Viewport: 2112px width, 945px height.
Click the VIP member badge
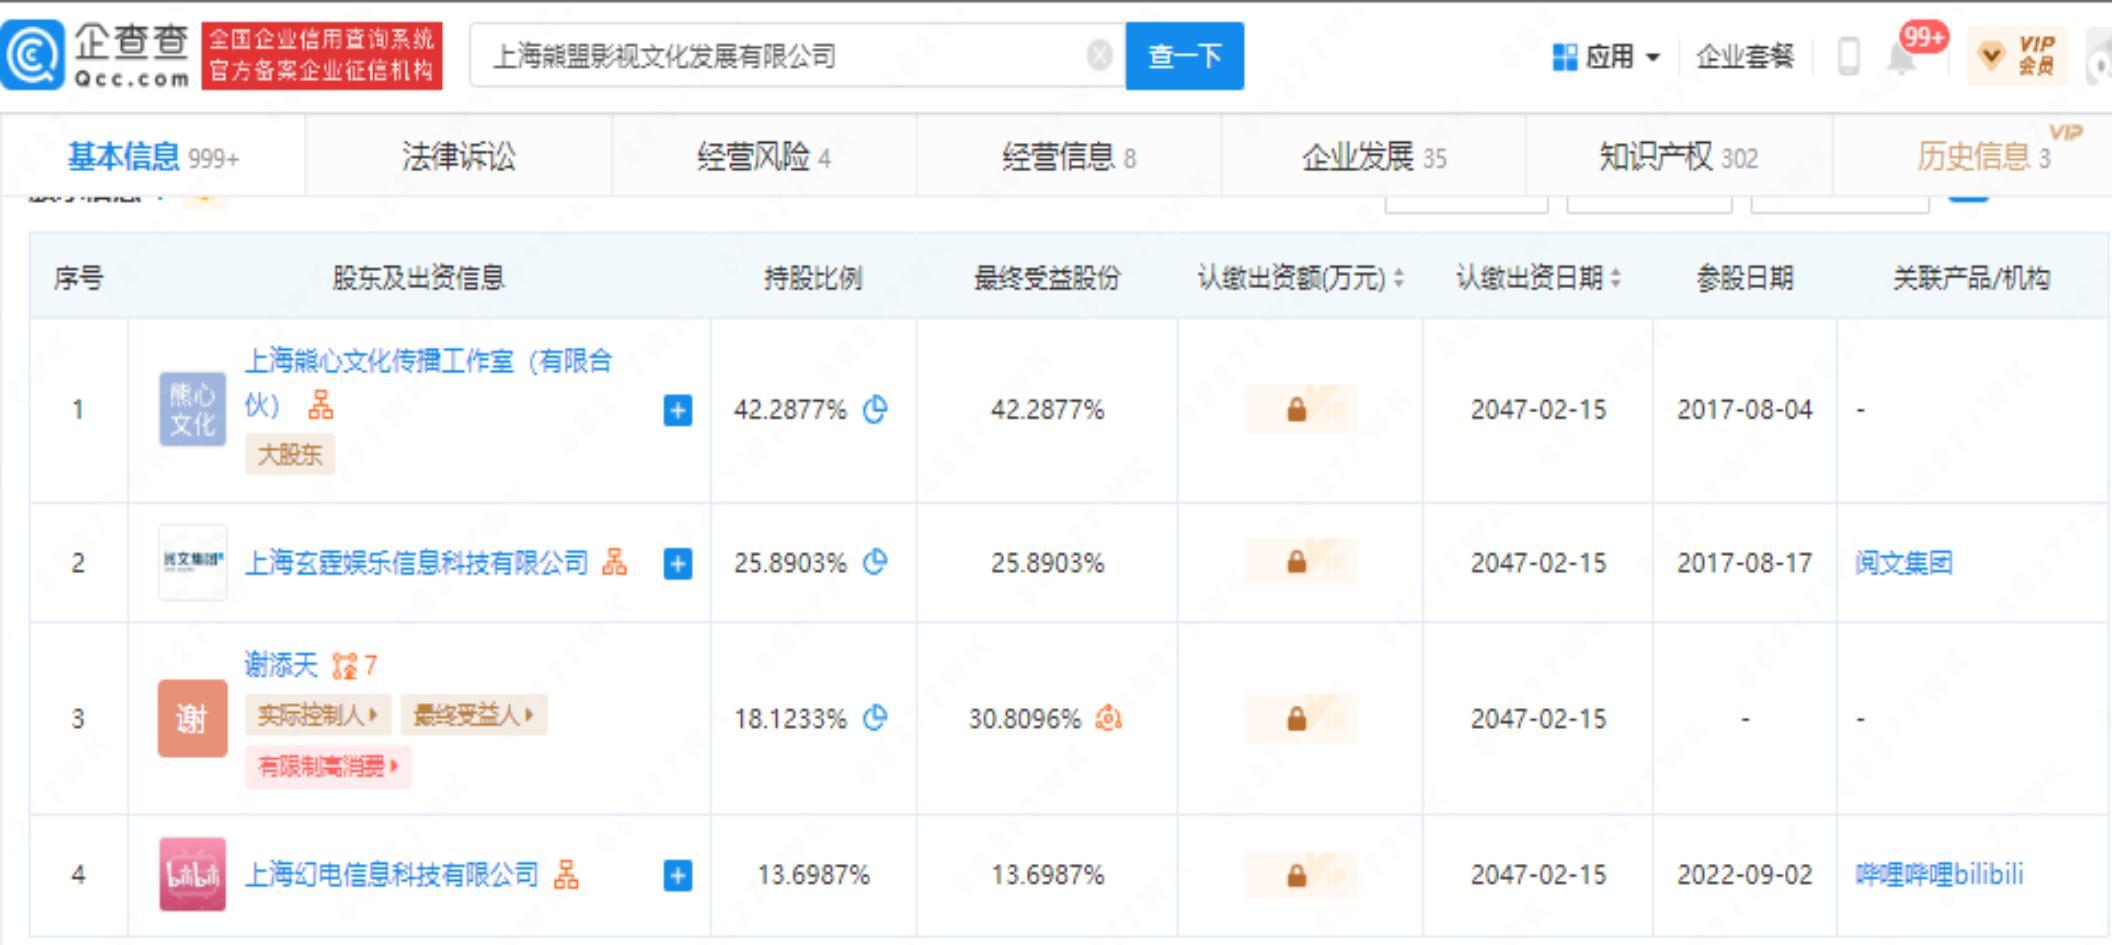[x=2018, y=56]
